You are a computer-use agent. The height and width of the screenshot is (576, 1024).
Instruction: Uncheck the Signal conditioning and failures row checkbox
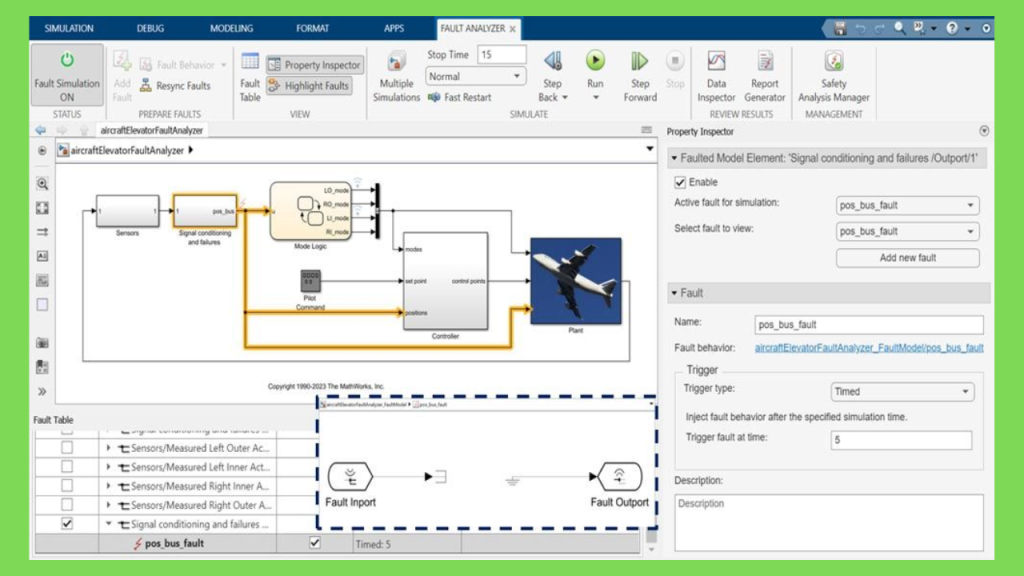click(x=67, y=524)
